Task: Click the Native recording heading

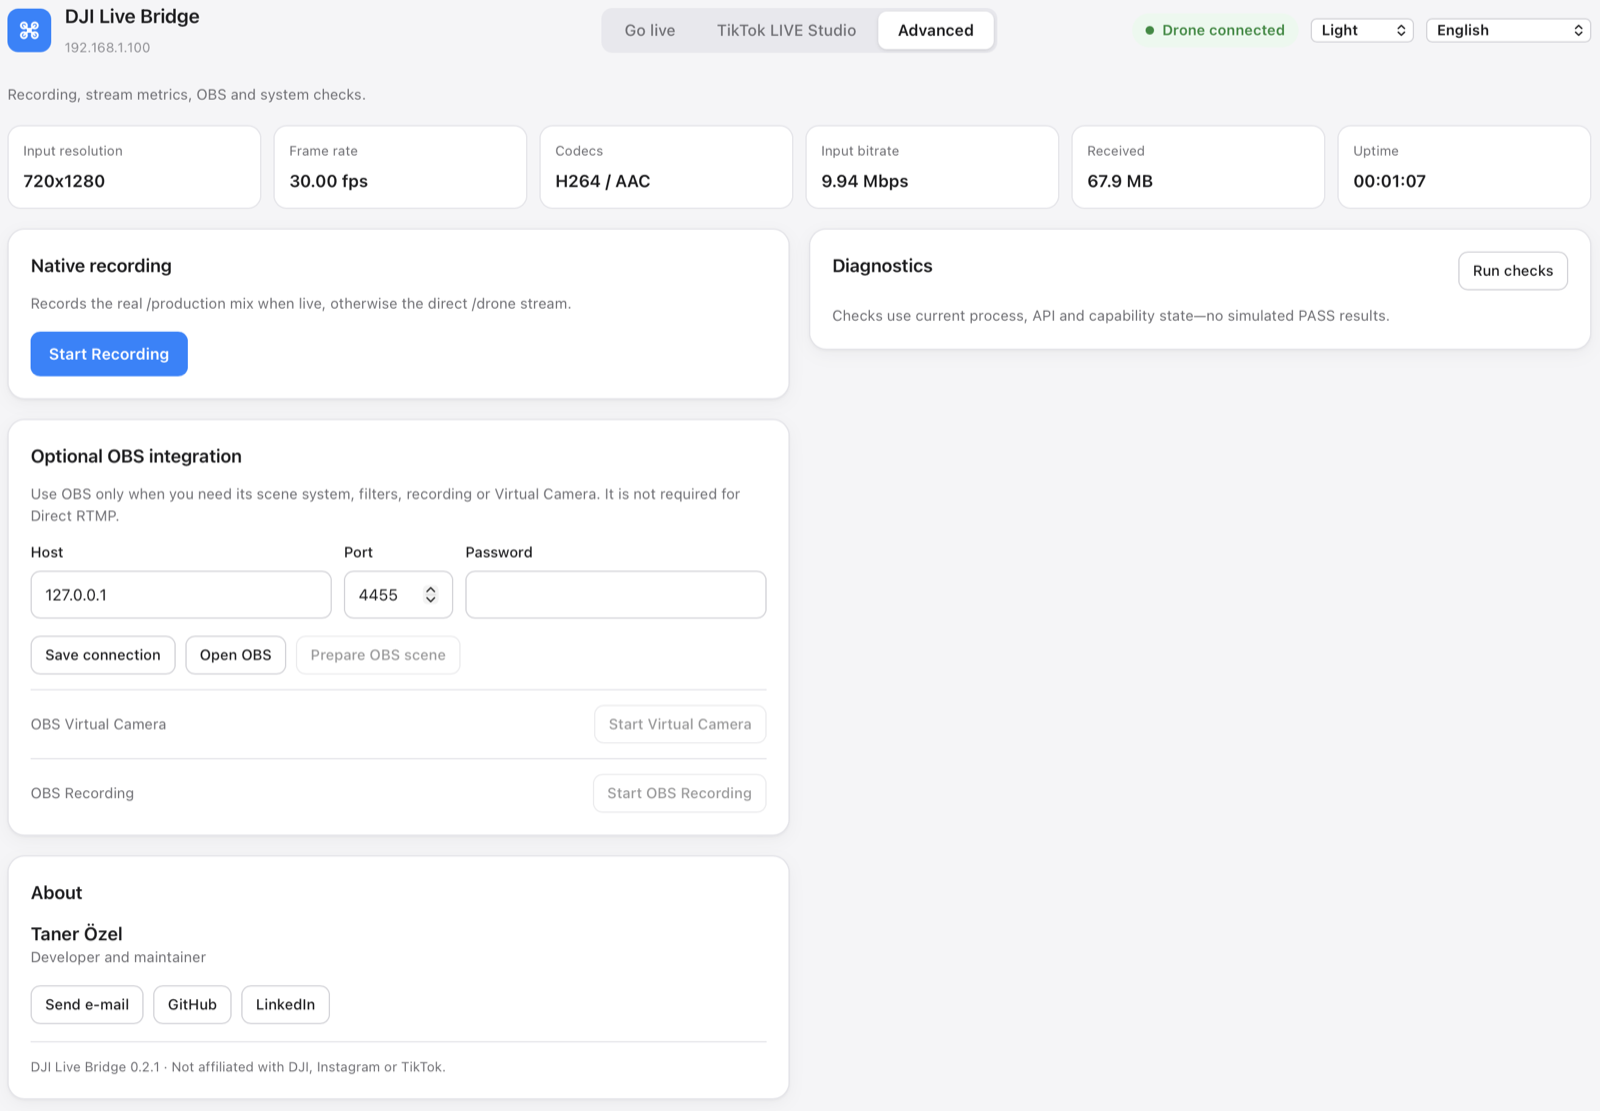Action: click(x=101, y=266)
